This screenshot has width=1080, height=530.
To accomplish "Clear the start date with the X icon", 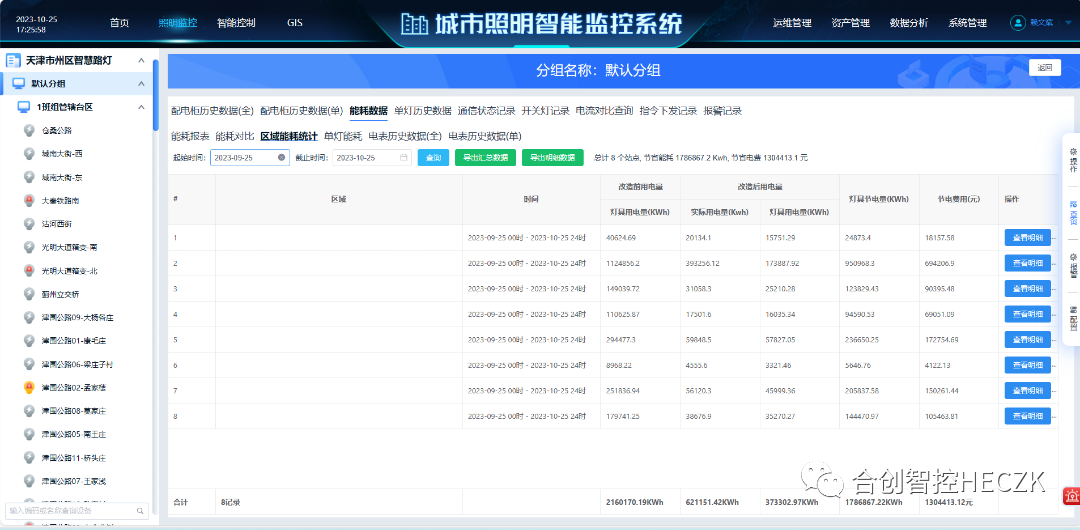I will click(x=282, y=158).
